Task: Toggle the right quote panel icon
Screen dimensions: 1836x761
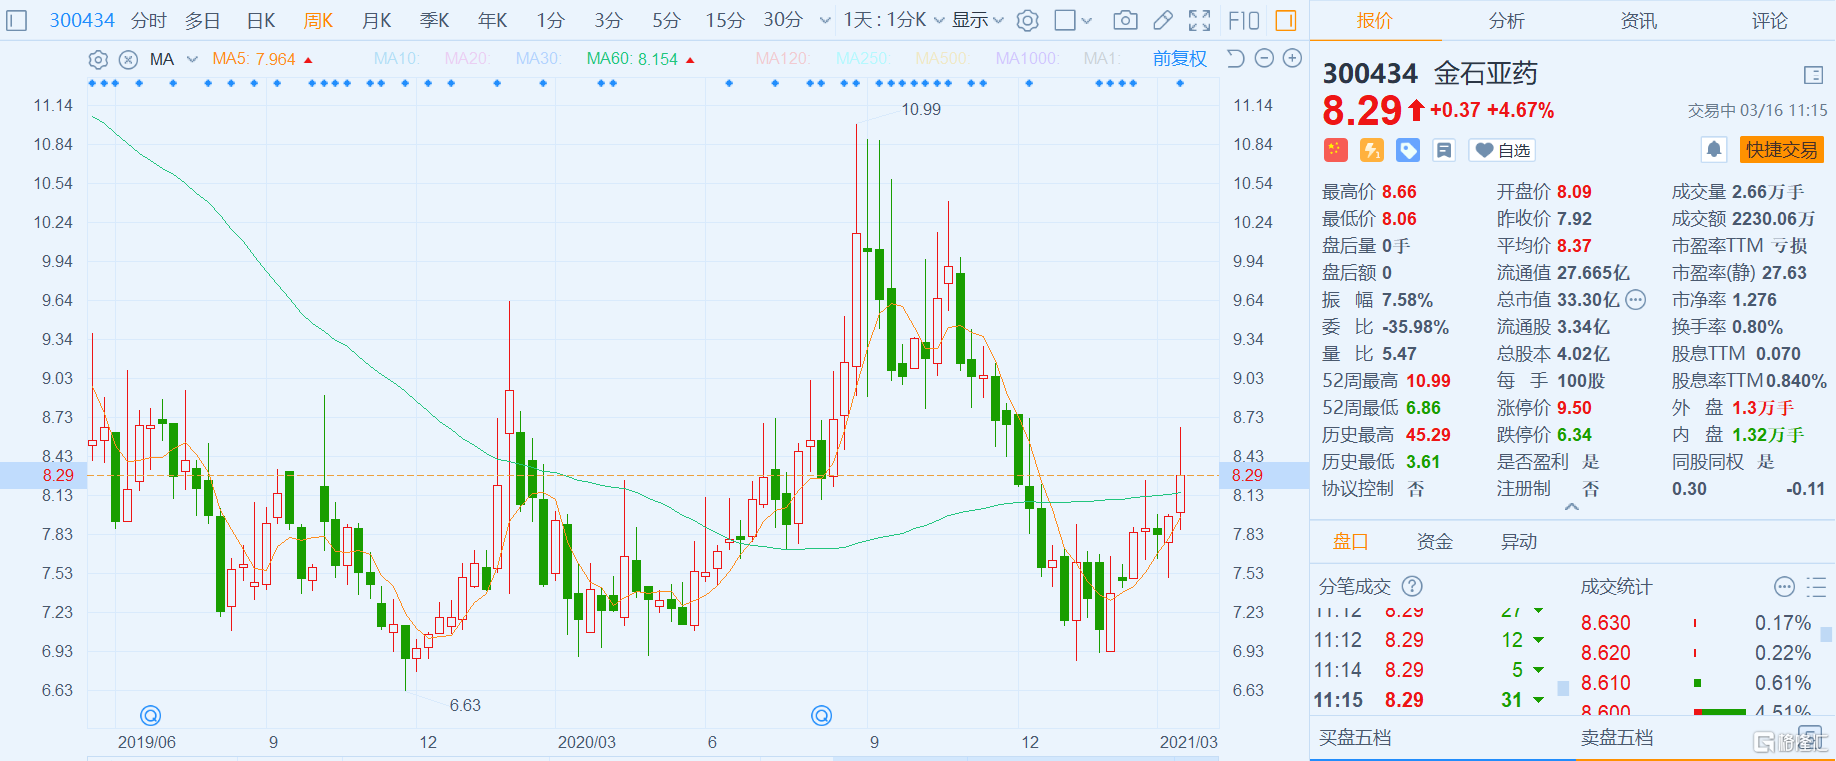Action: (1286, 20)
